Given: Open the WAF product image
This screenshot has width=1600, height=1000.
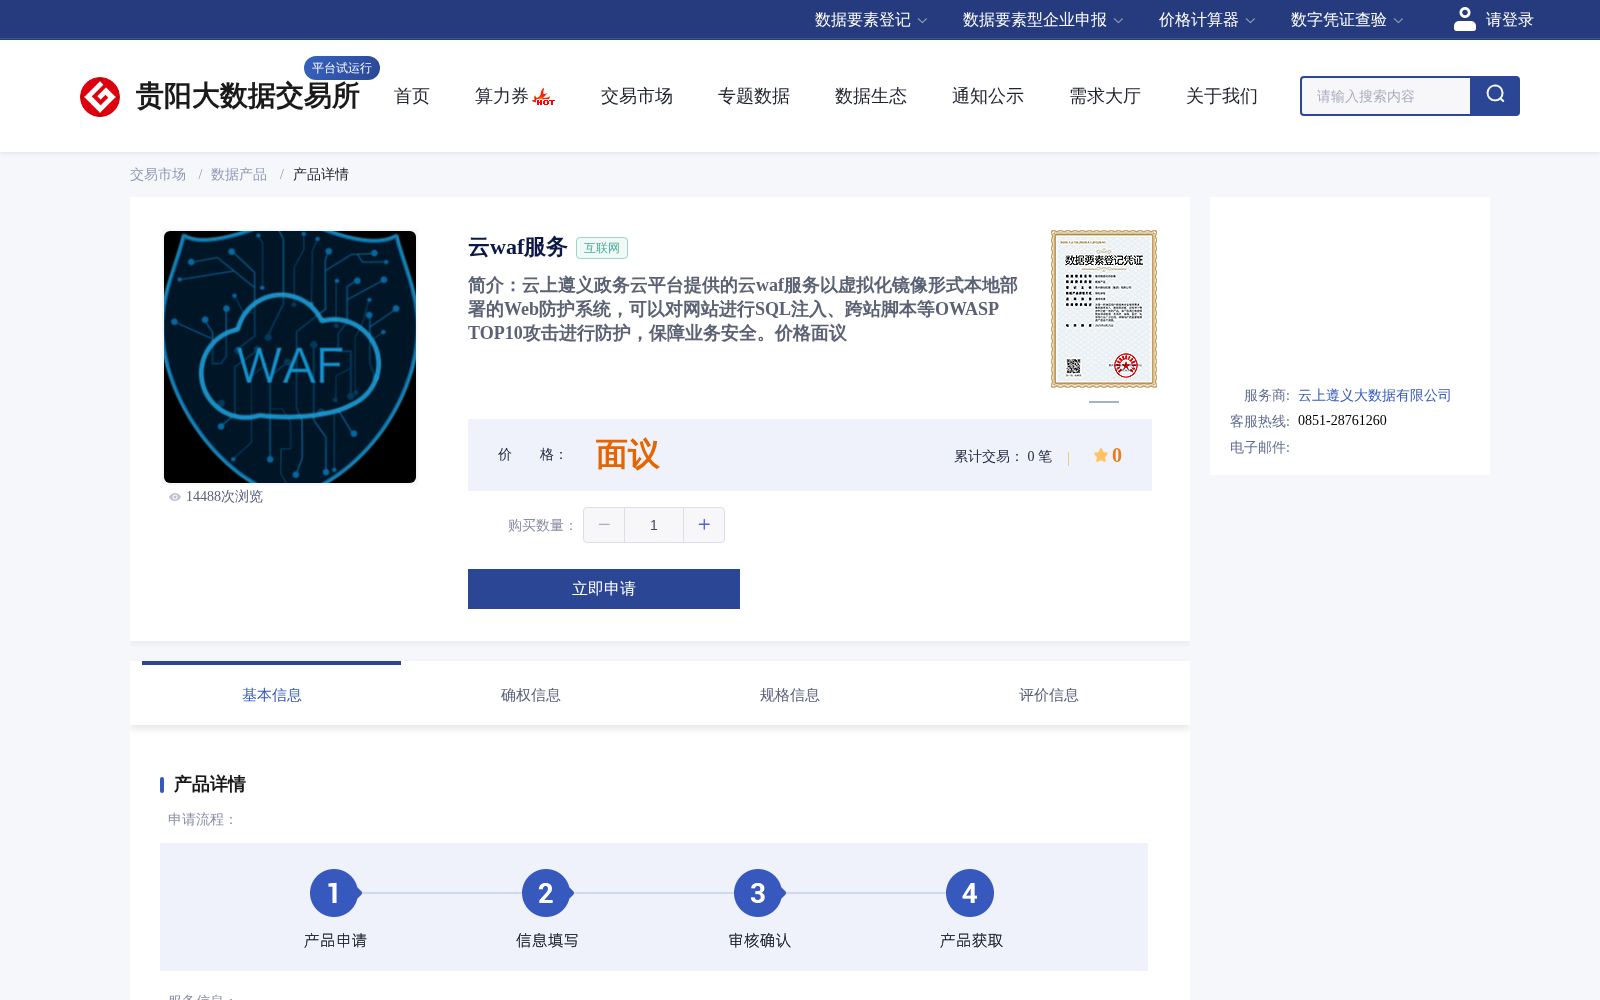Looking at the screenshot, I should pos(290,357).
